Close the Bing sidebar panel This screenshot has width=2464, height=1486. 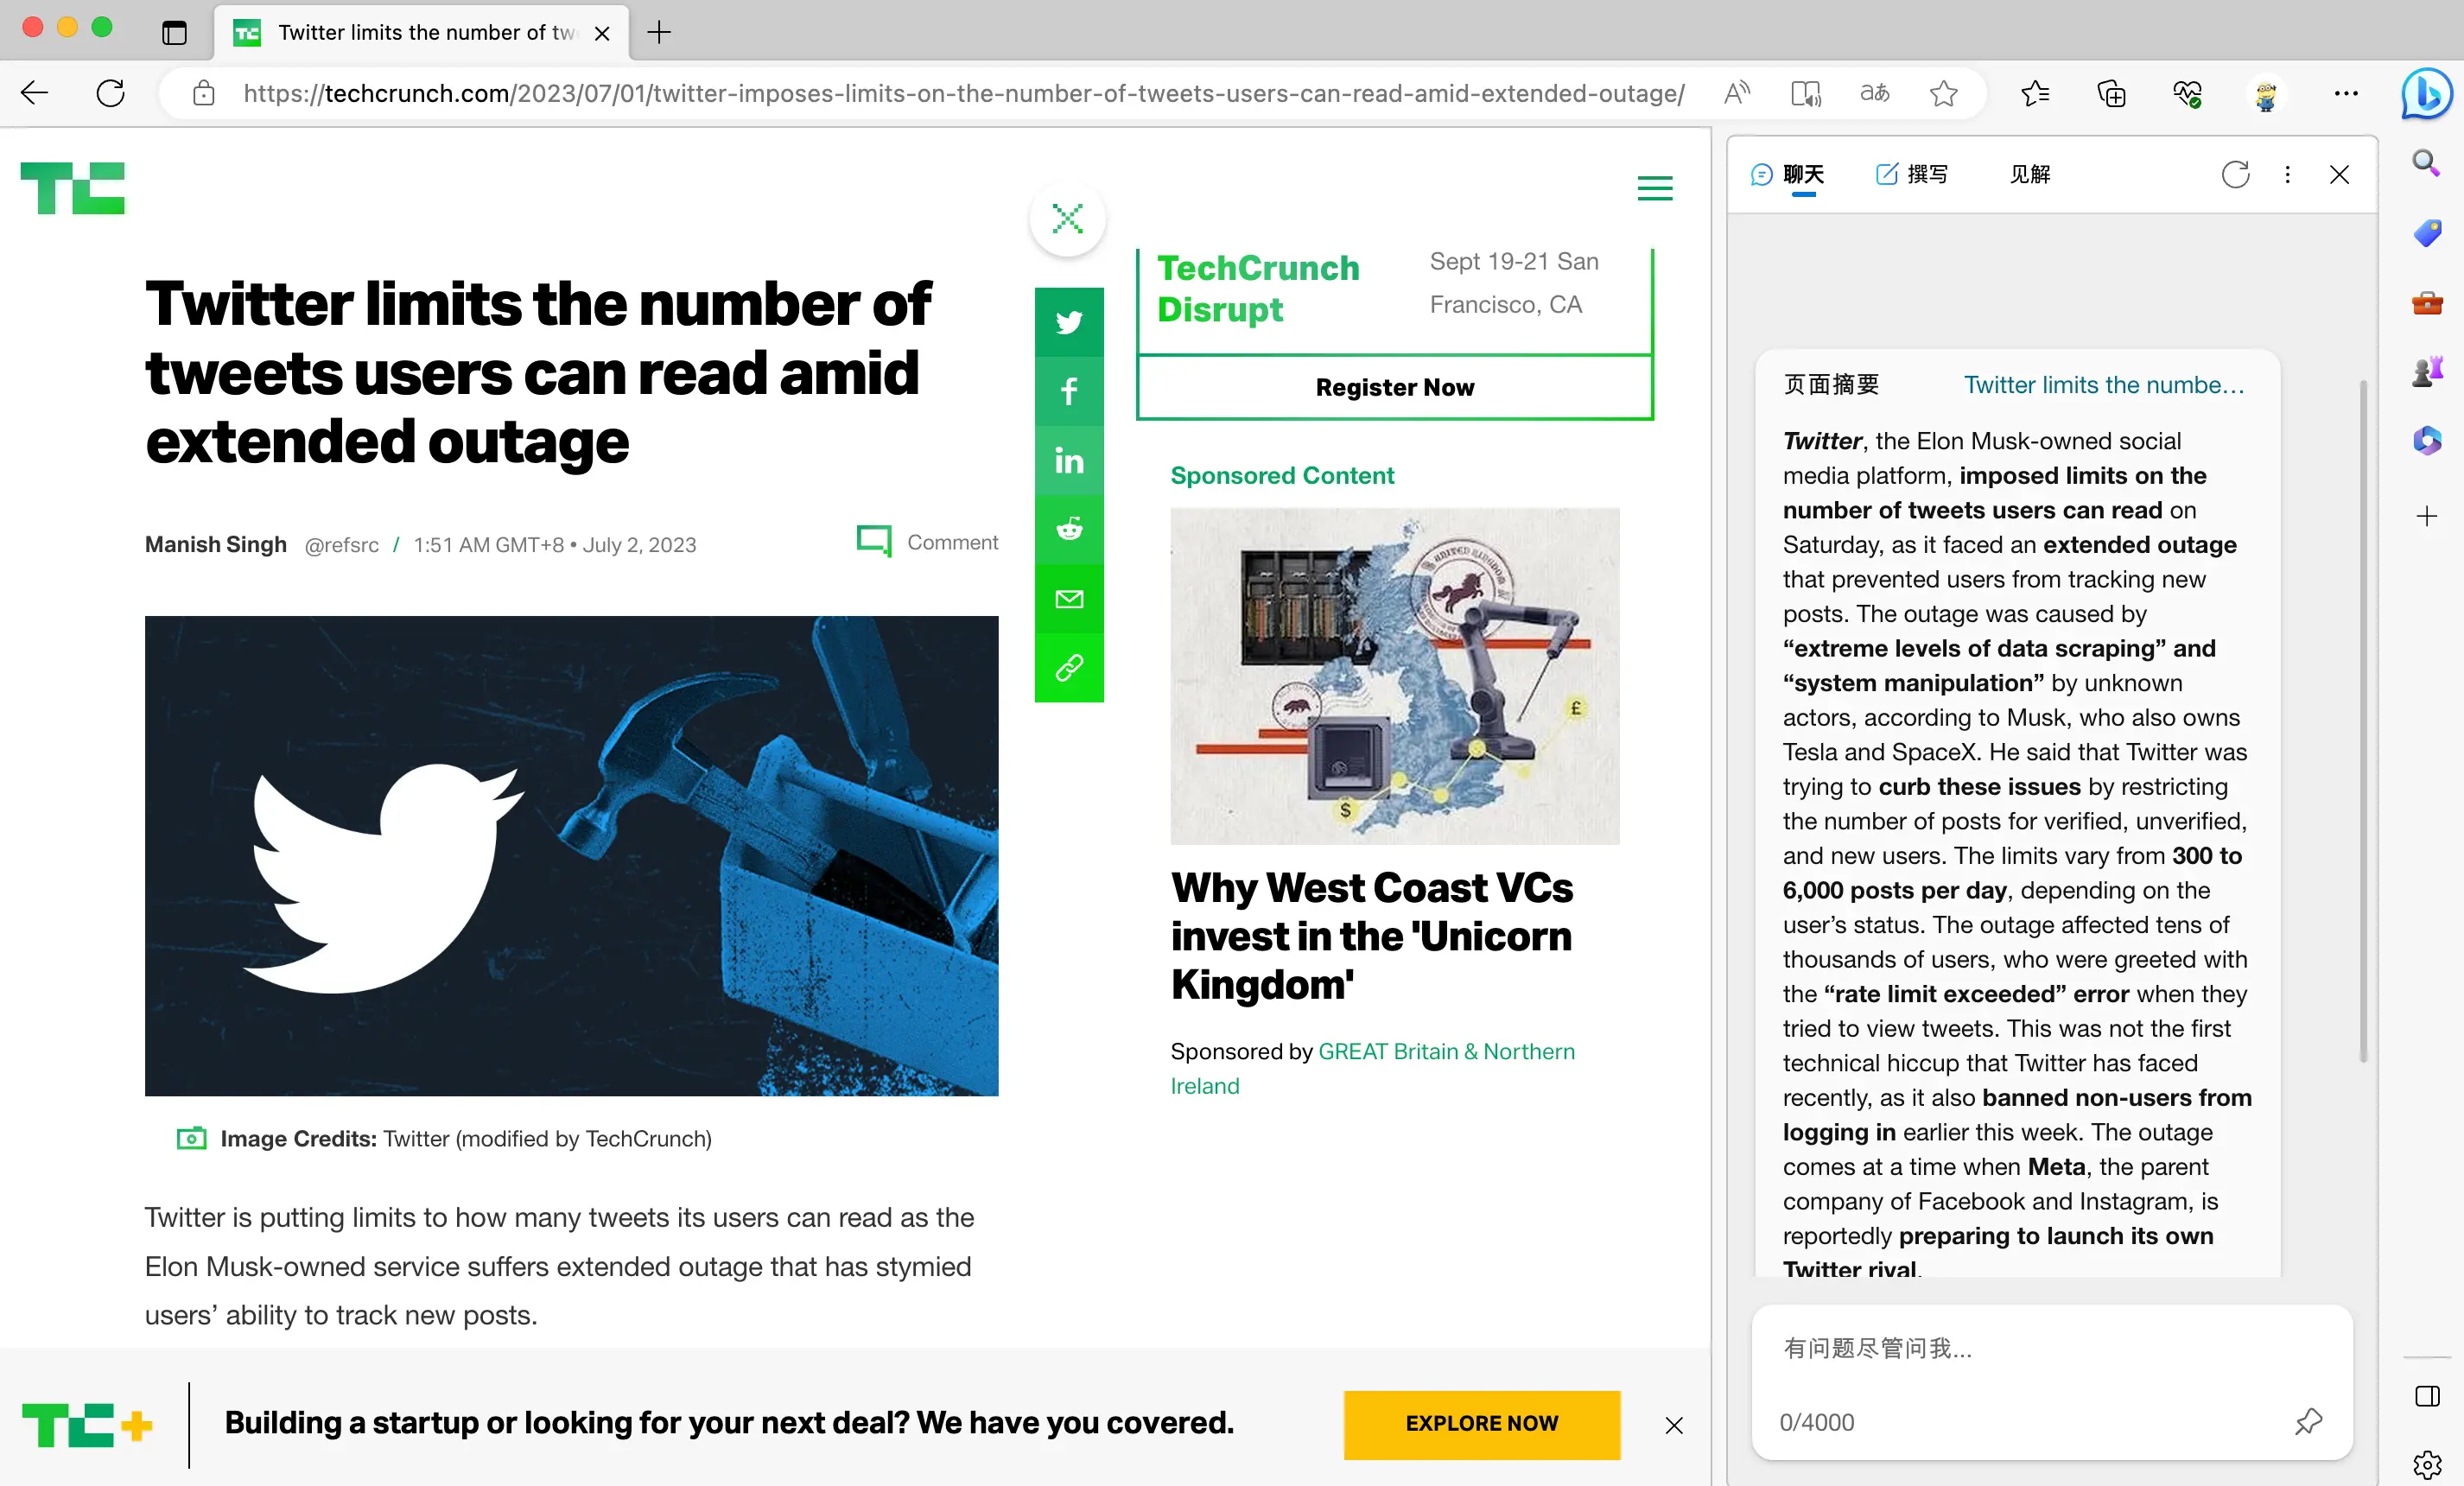coord(2339,175)
